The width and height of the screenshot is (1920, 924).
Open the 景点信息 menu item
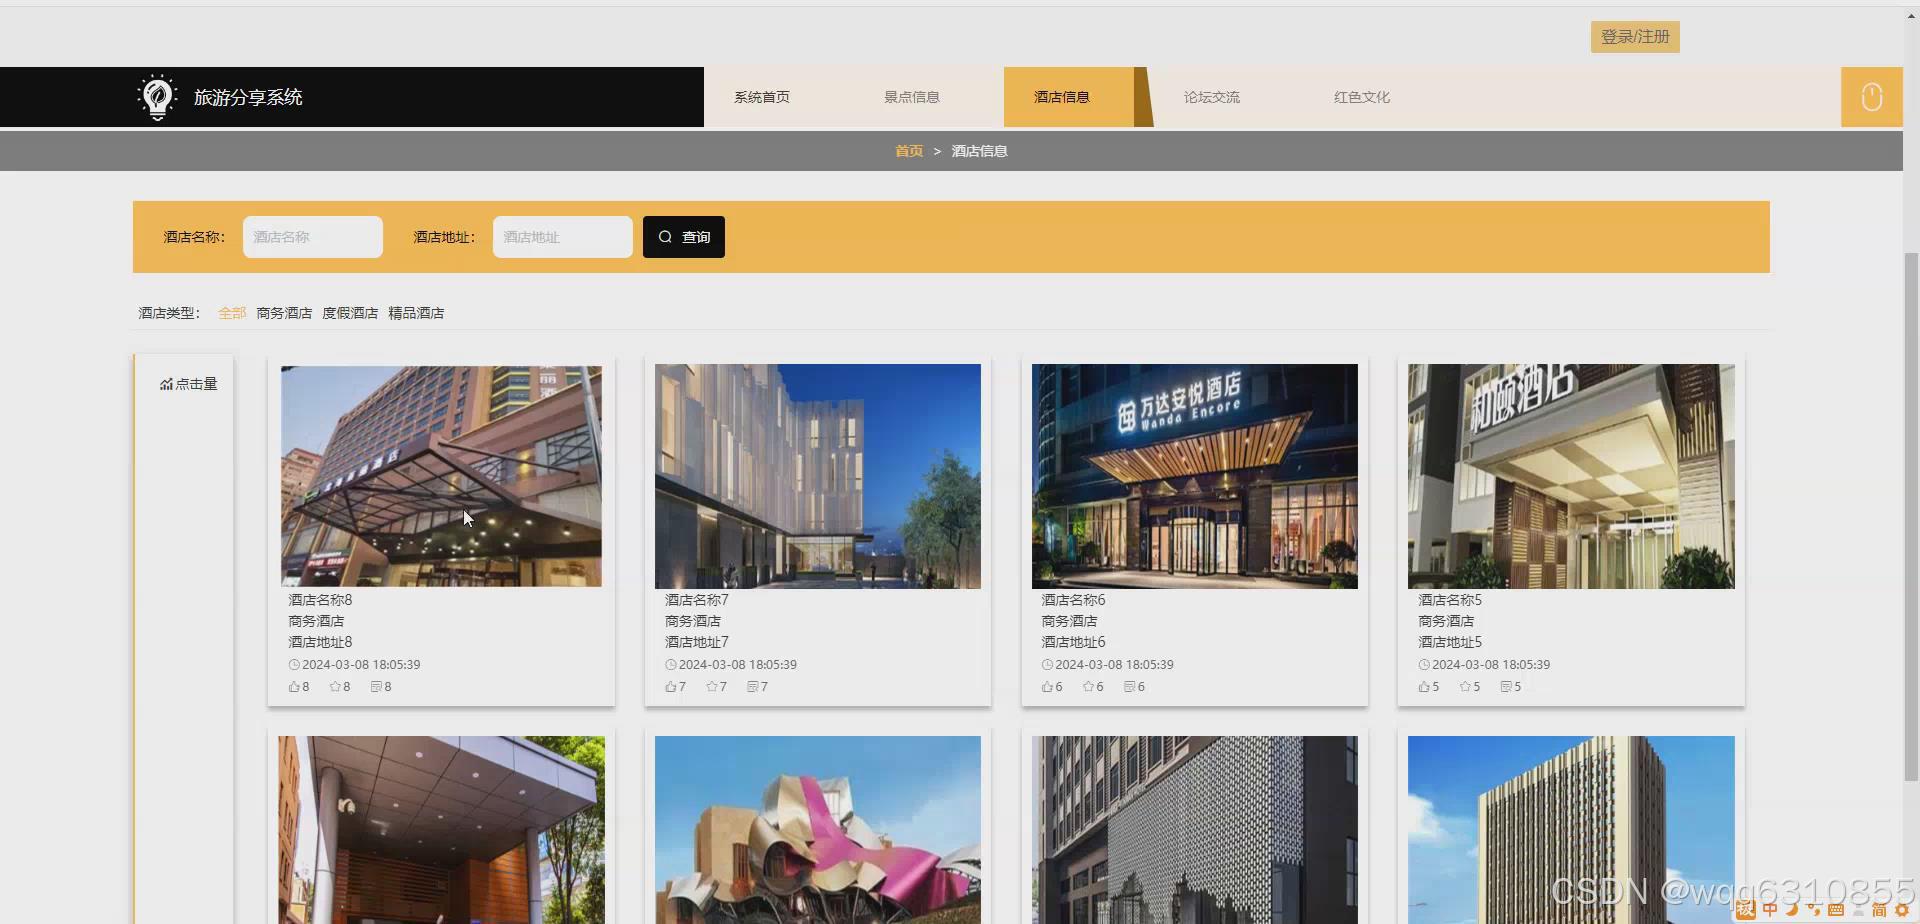point(912,97)
